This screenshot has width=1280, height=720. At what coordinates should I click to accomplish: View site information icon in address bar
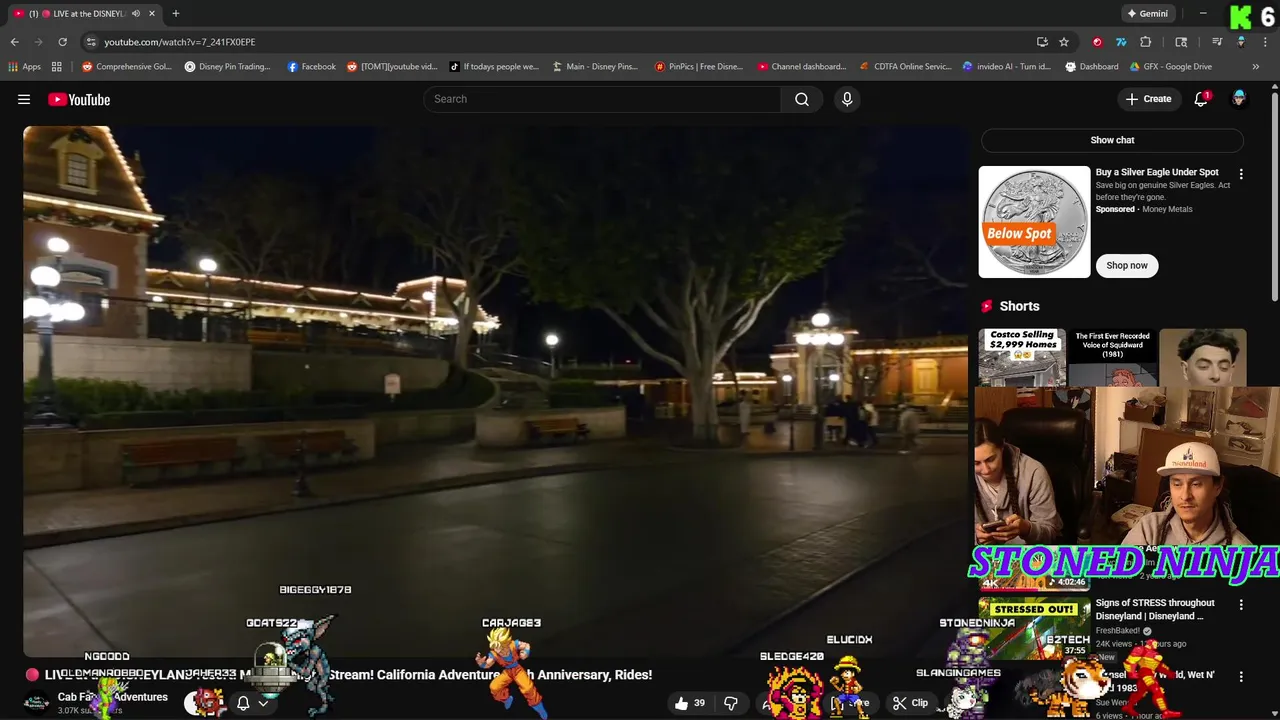coord(91,42)
